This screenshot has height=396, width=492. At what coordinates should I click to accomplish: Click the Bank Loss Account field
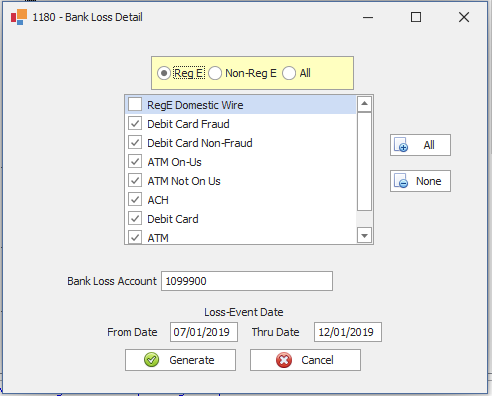(x=247, y=281)
